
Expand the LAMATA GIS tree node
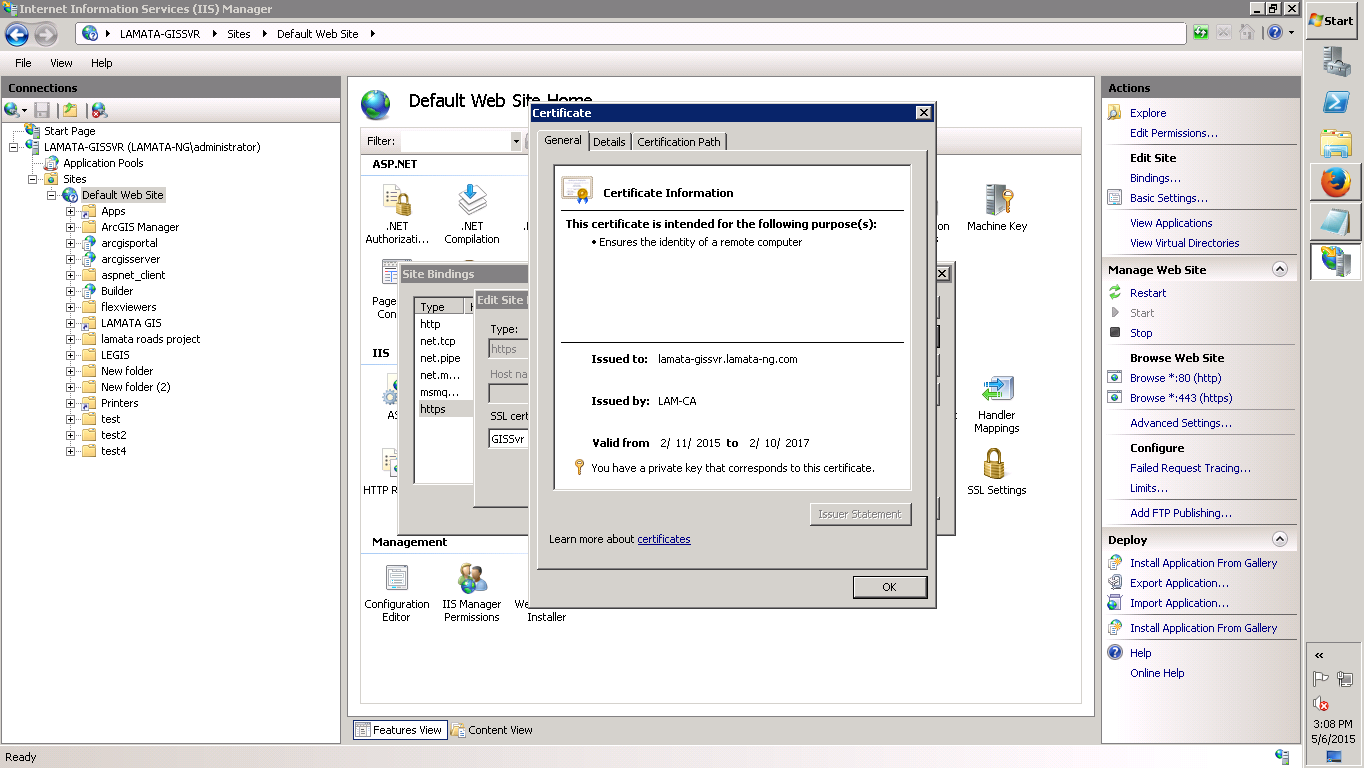tap(71, 323)
